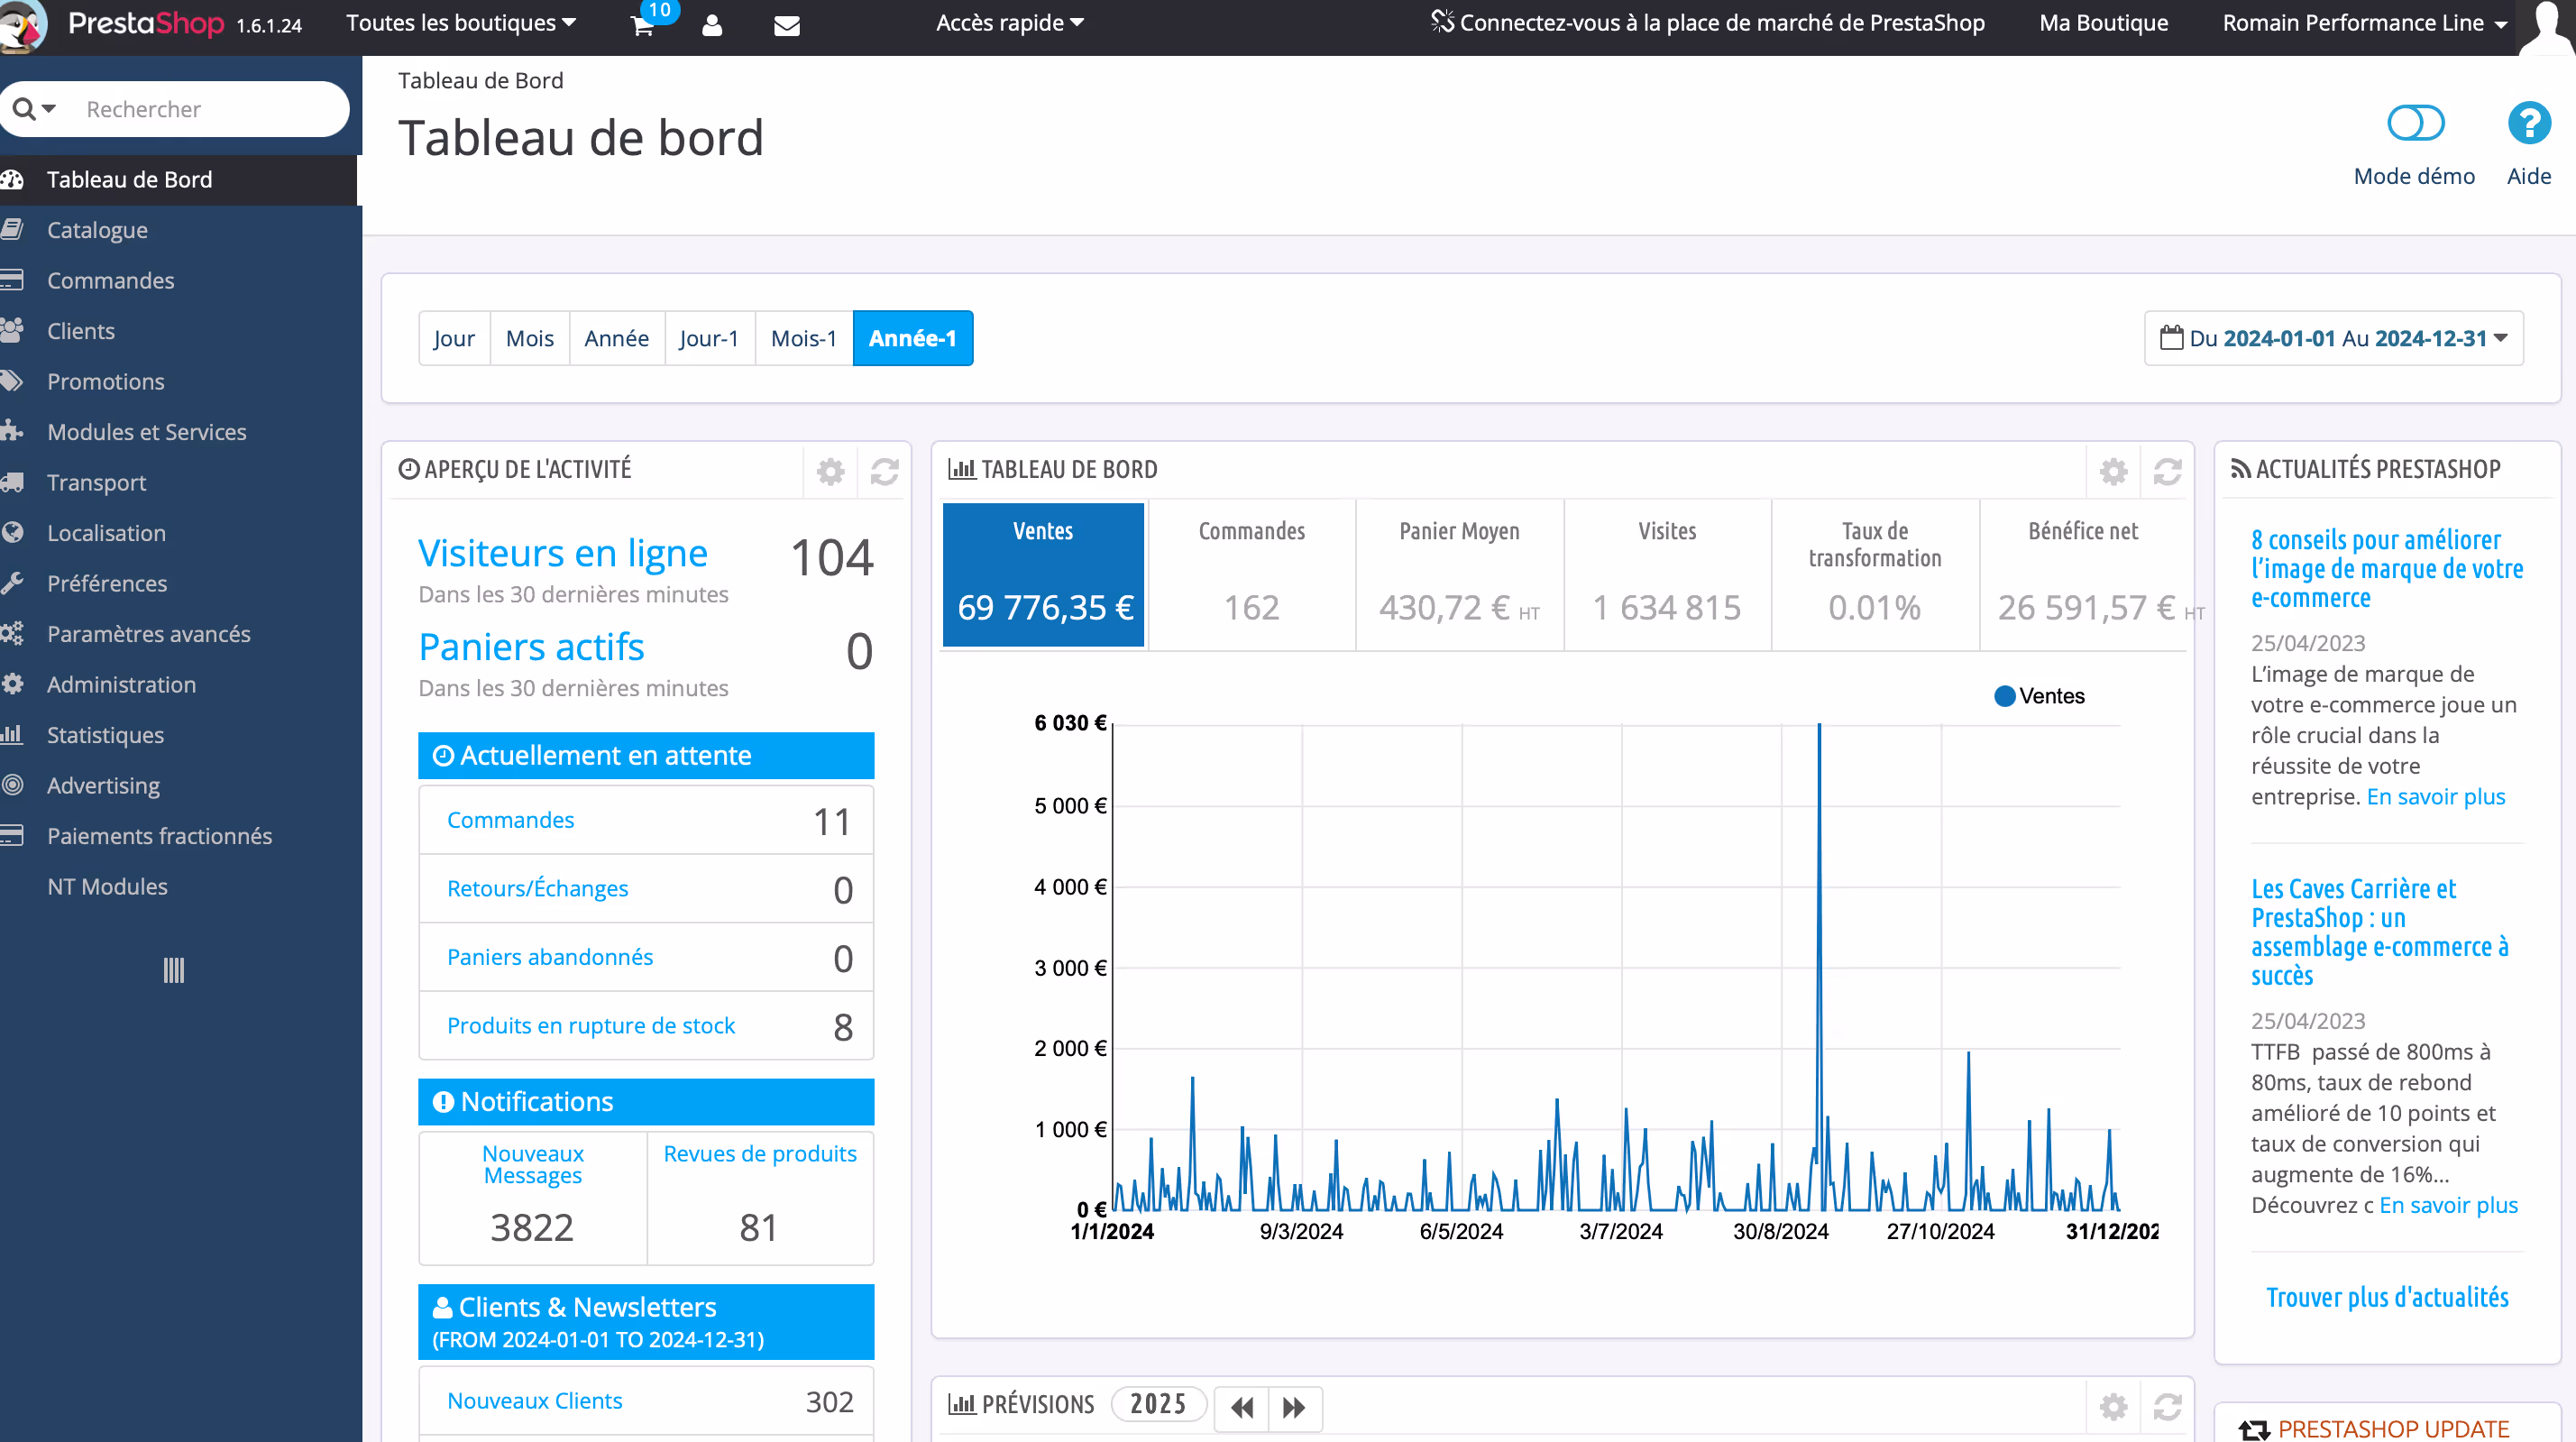This screenshot has width=2576, height=1442.
Task: Switch to the Mois-1 period tab
Action: 803,338
